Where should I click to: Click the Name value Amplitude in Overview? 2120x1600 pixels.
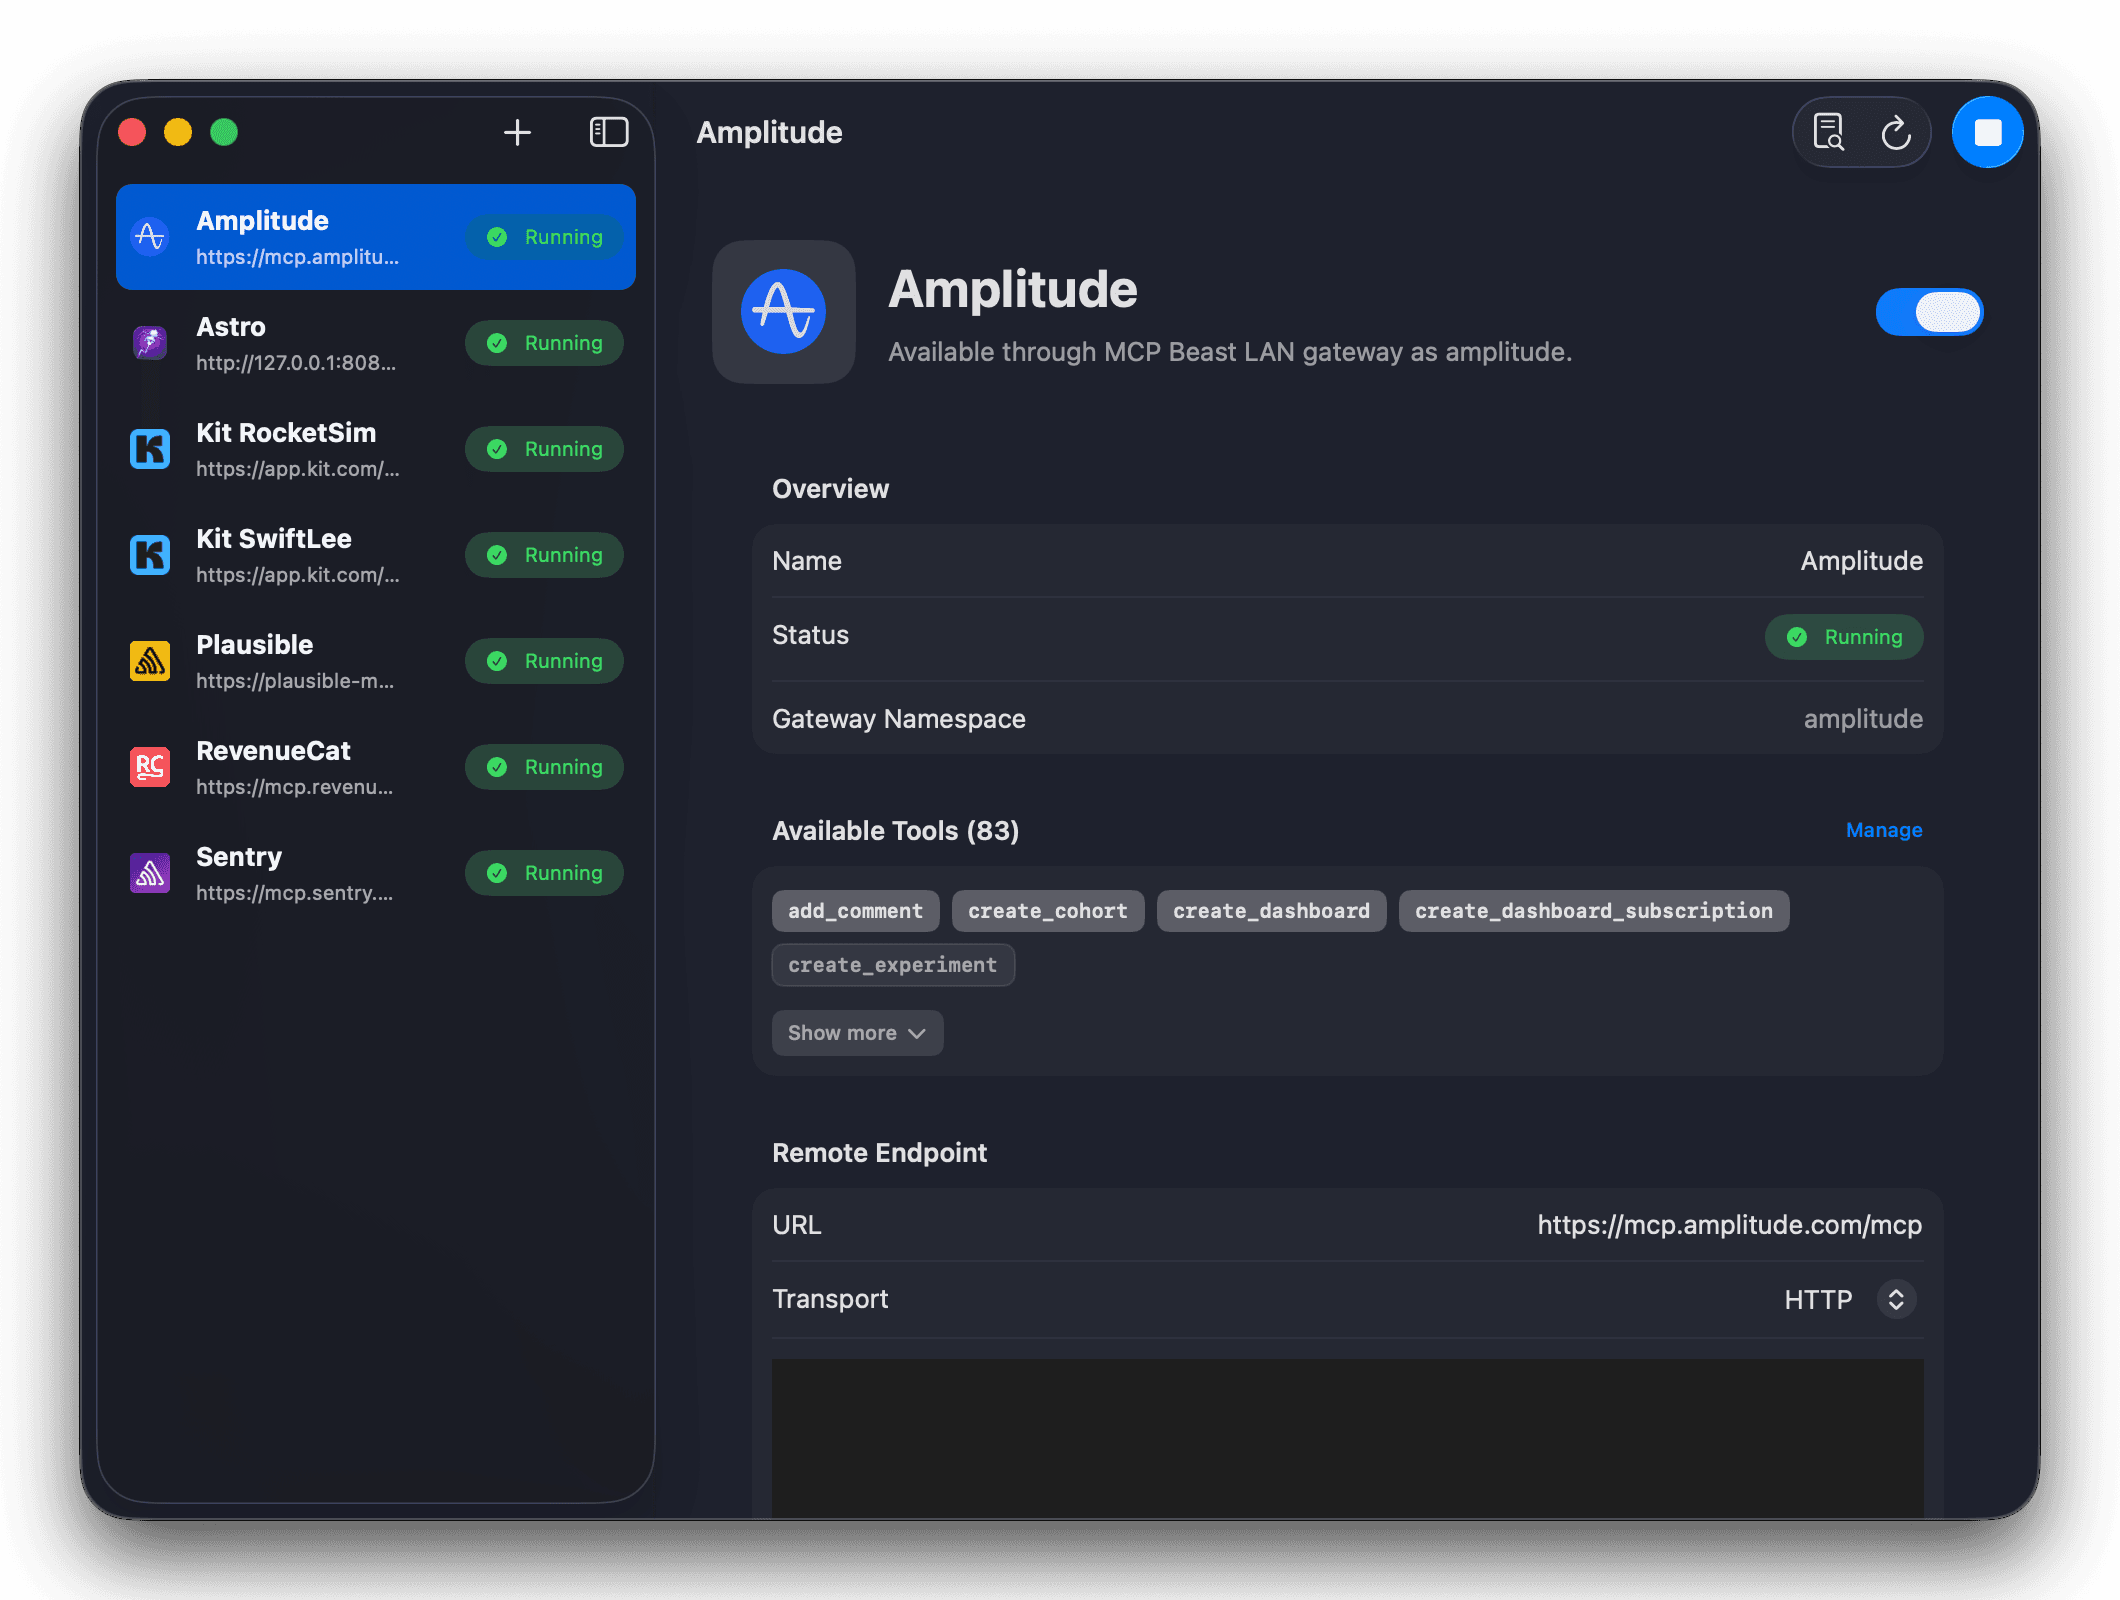pos(1862,561)
